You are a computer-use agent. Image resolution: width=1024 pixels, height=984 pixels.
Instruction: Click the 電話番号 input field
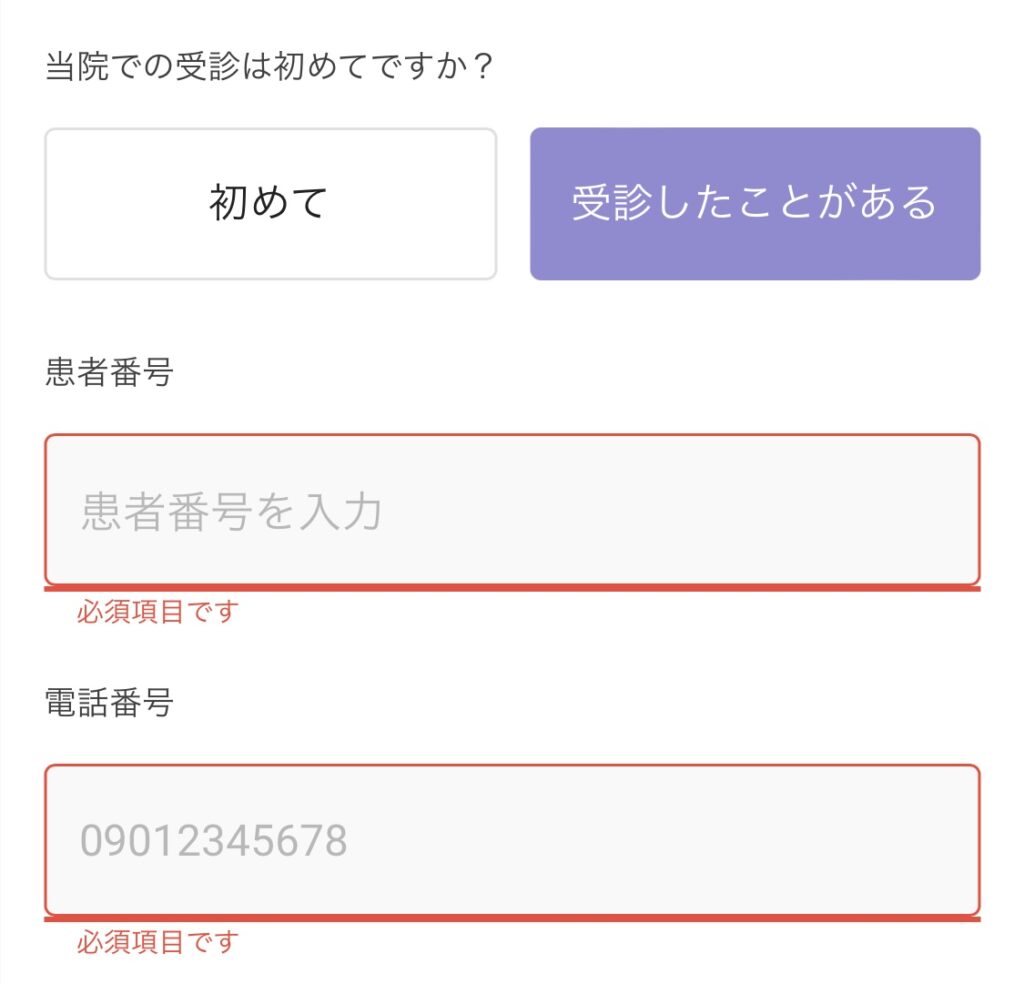(x=512, y=840)
